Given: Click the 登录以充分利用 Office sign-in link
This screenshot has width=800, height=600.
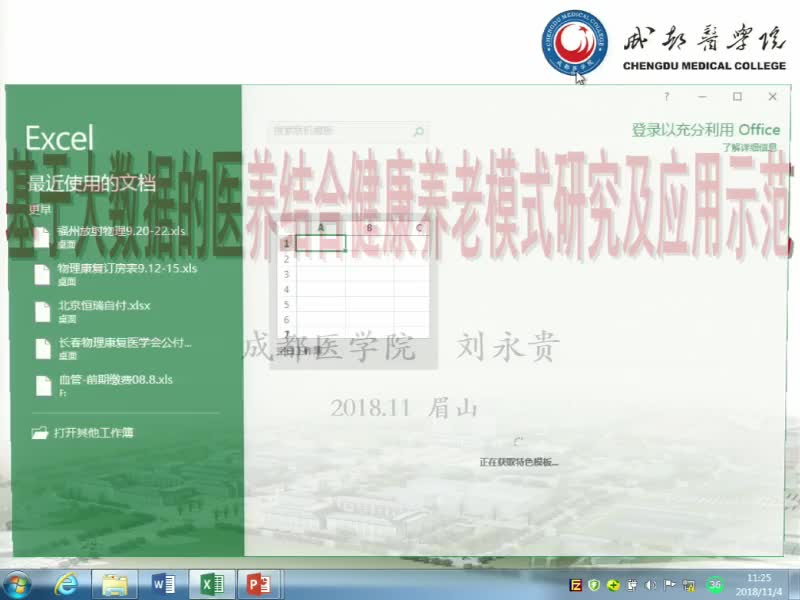Looking at the screenshot, I should pyautogui.click(x=706, y=130).
